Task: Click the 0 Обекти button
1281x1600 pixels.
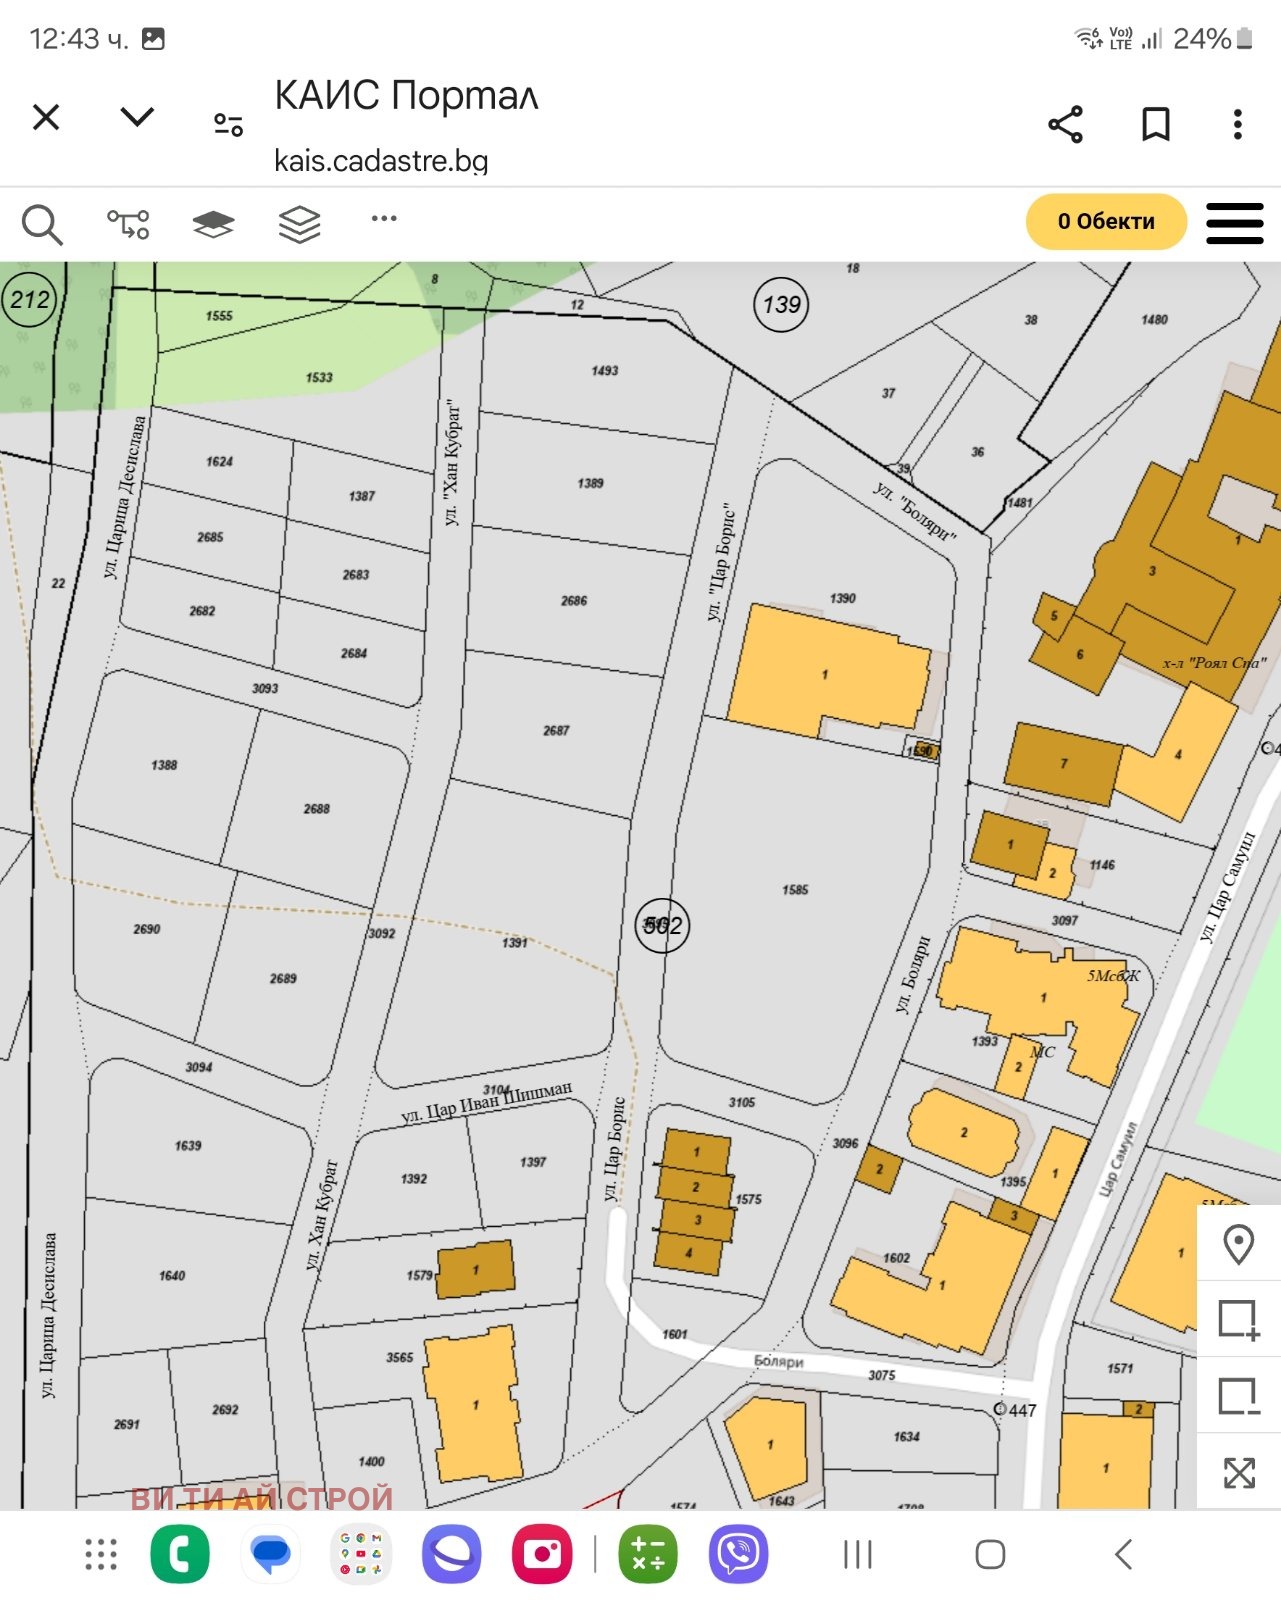Action: tap(1106, 222)
